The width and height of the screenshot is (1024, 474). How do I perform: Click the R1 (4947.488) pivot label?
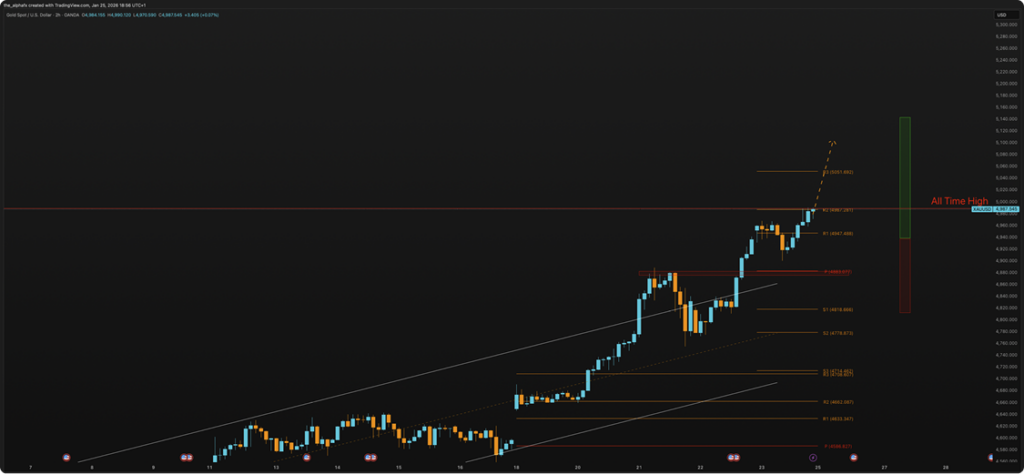(x=834, y=233)
